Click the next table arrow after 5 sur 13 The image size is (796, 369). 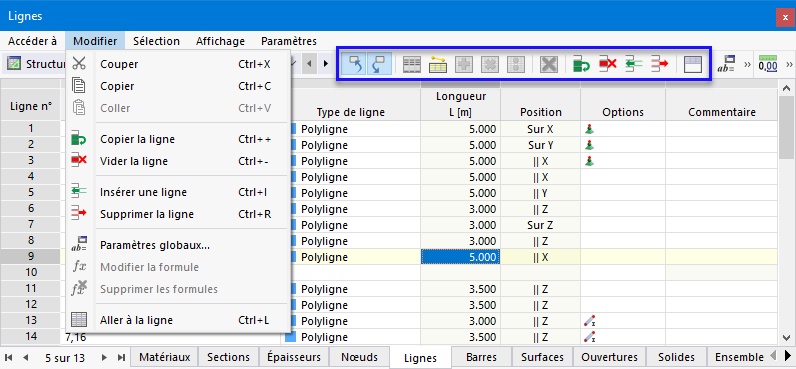coord(105,357)
